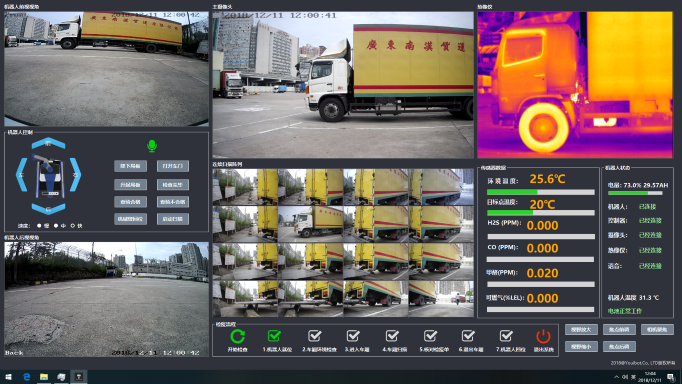Image resolution: width=682 pixels, height=384 pixels.
Task: Select the scan thumbnail showing white truck cab
Action: coord(310,224)
